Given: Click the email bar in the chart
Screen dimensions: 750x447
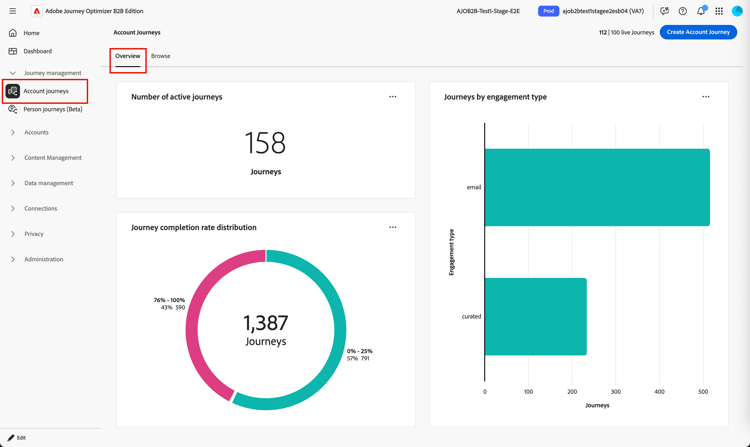Looking at the screenshot, I should pos(597,187).
